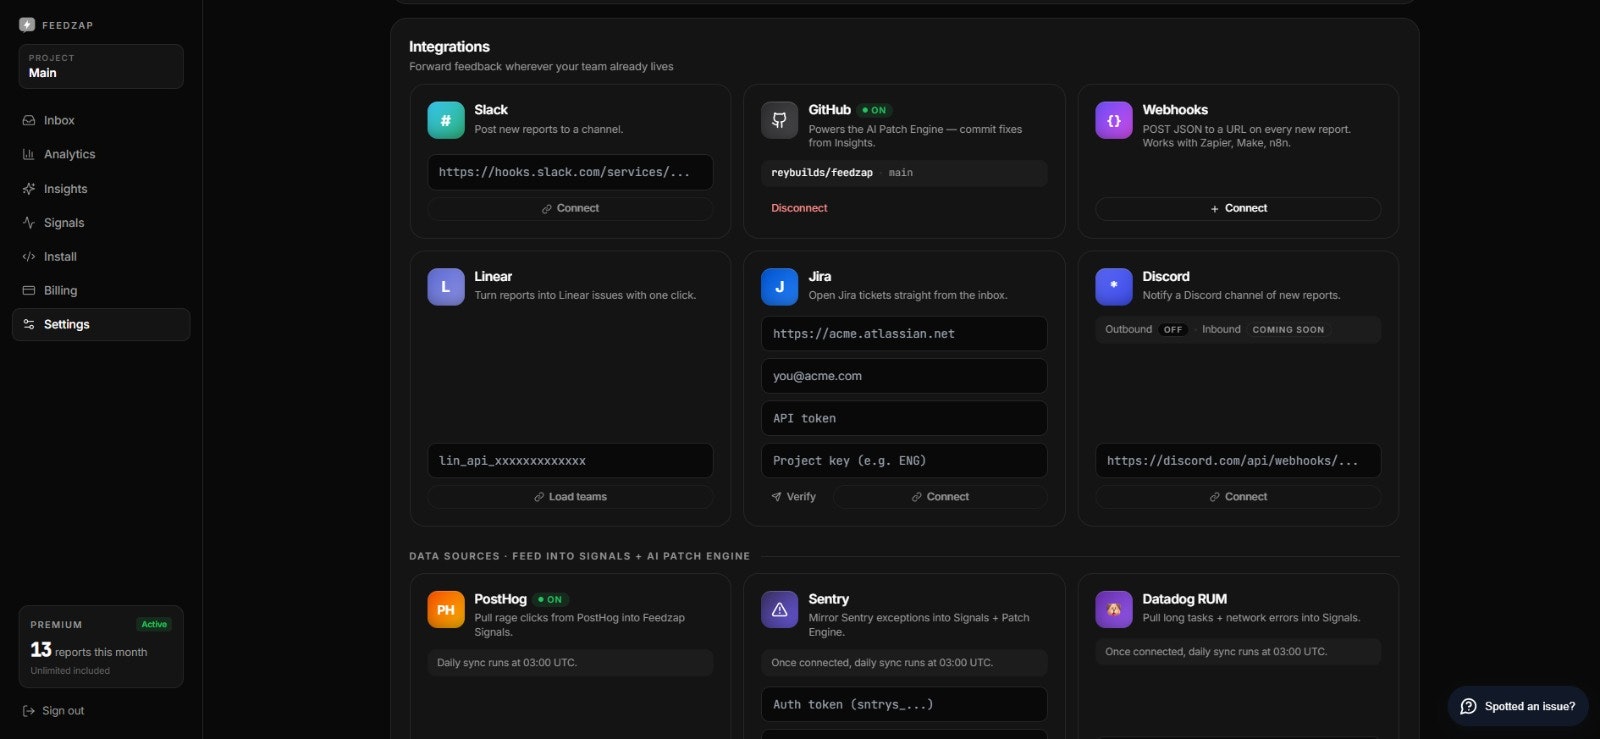The image size is (1600, 739).
Task: Click the 13 reports this month counter
Action: tap(89, 651)
